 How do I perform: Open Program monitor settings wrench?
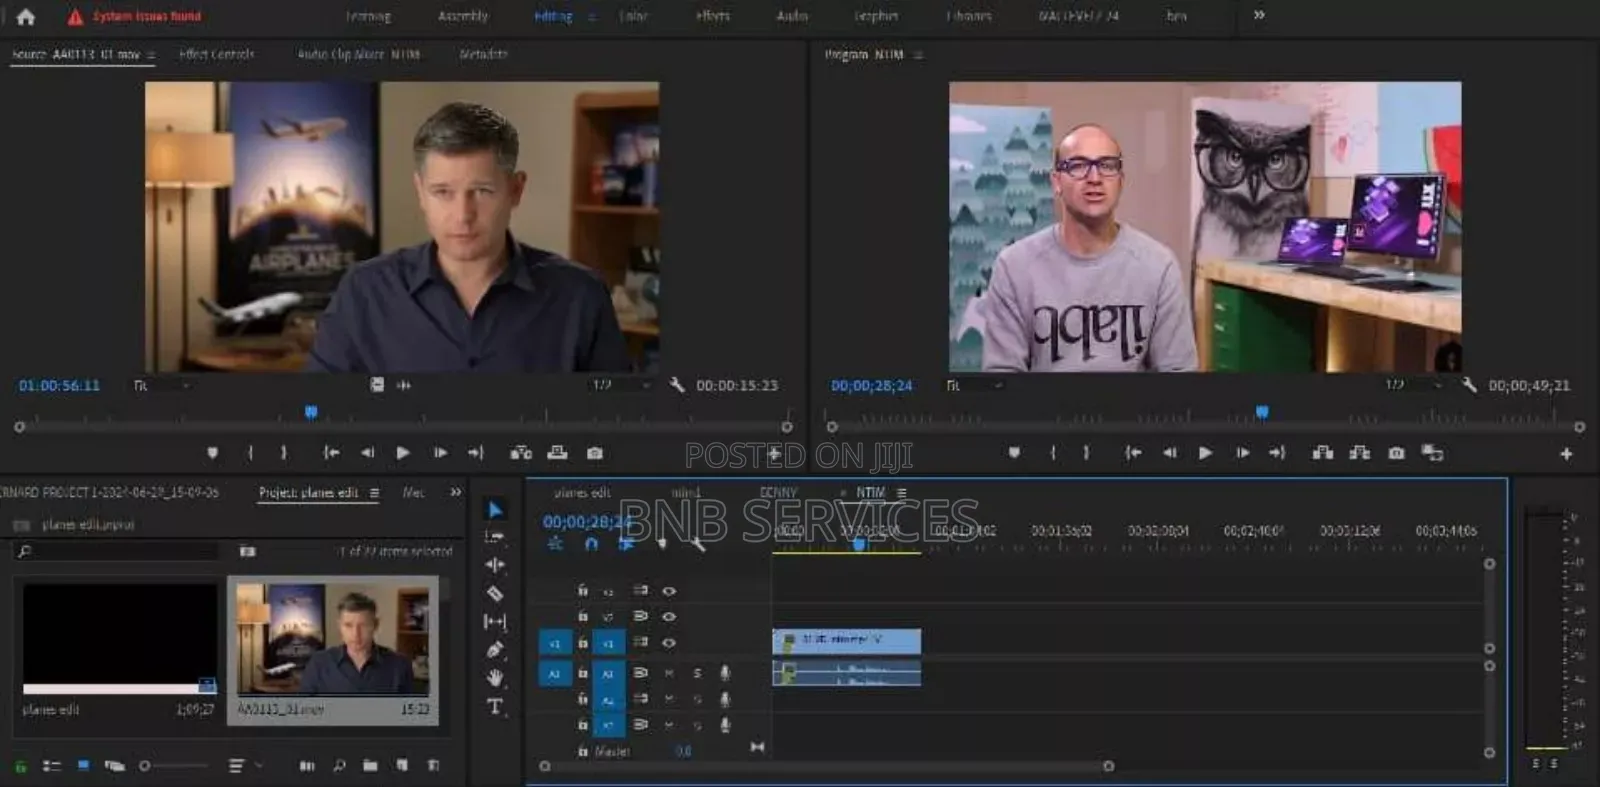pos(1469,385)
